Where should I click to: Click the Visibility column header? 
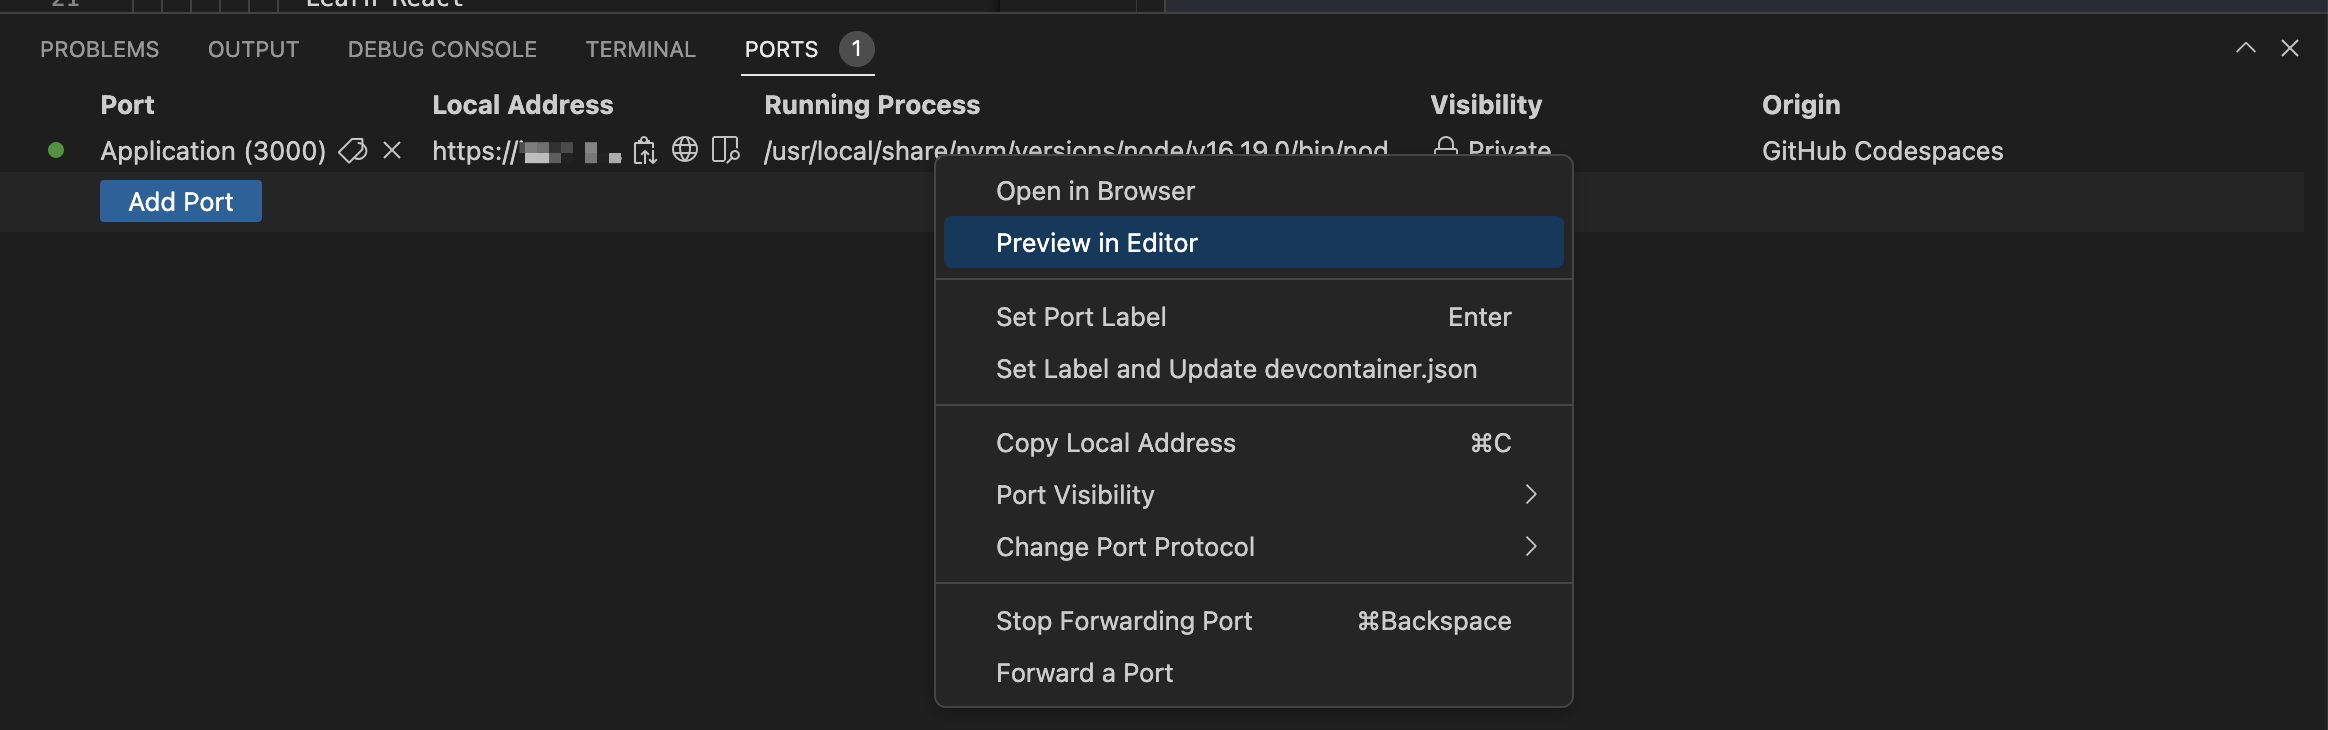[1486, 105]
